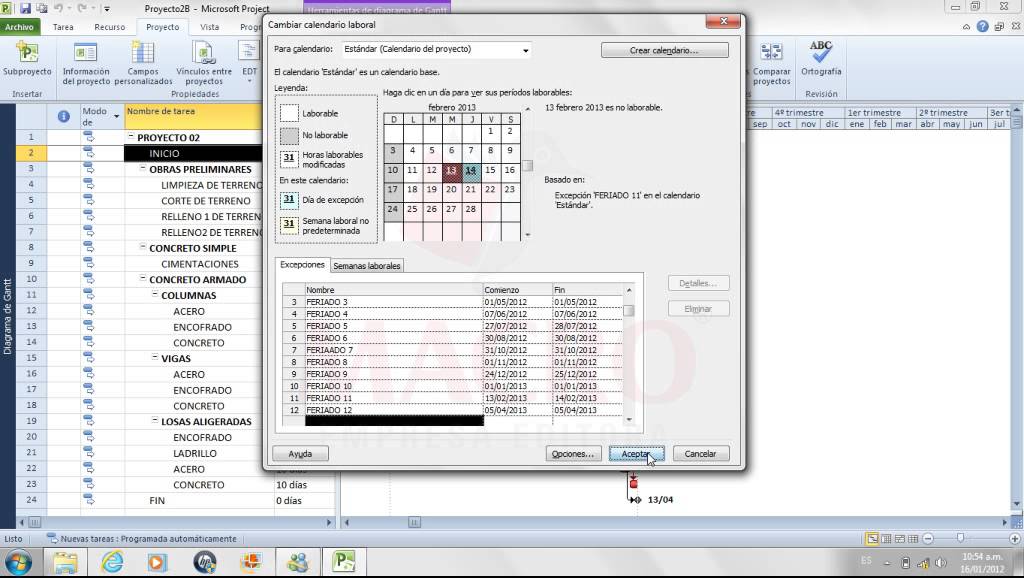Click Vínculos entre proyectos icon
Viewport: 1024px width, 578px height.
tap(203, 52)
